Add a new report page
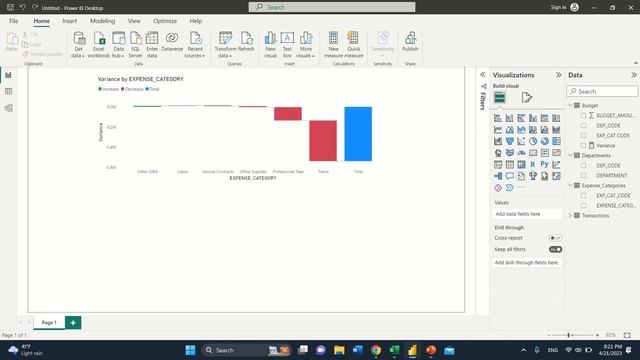Viewport: 640px width, 360px height. coord(73,322)
